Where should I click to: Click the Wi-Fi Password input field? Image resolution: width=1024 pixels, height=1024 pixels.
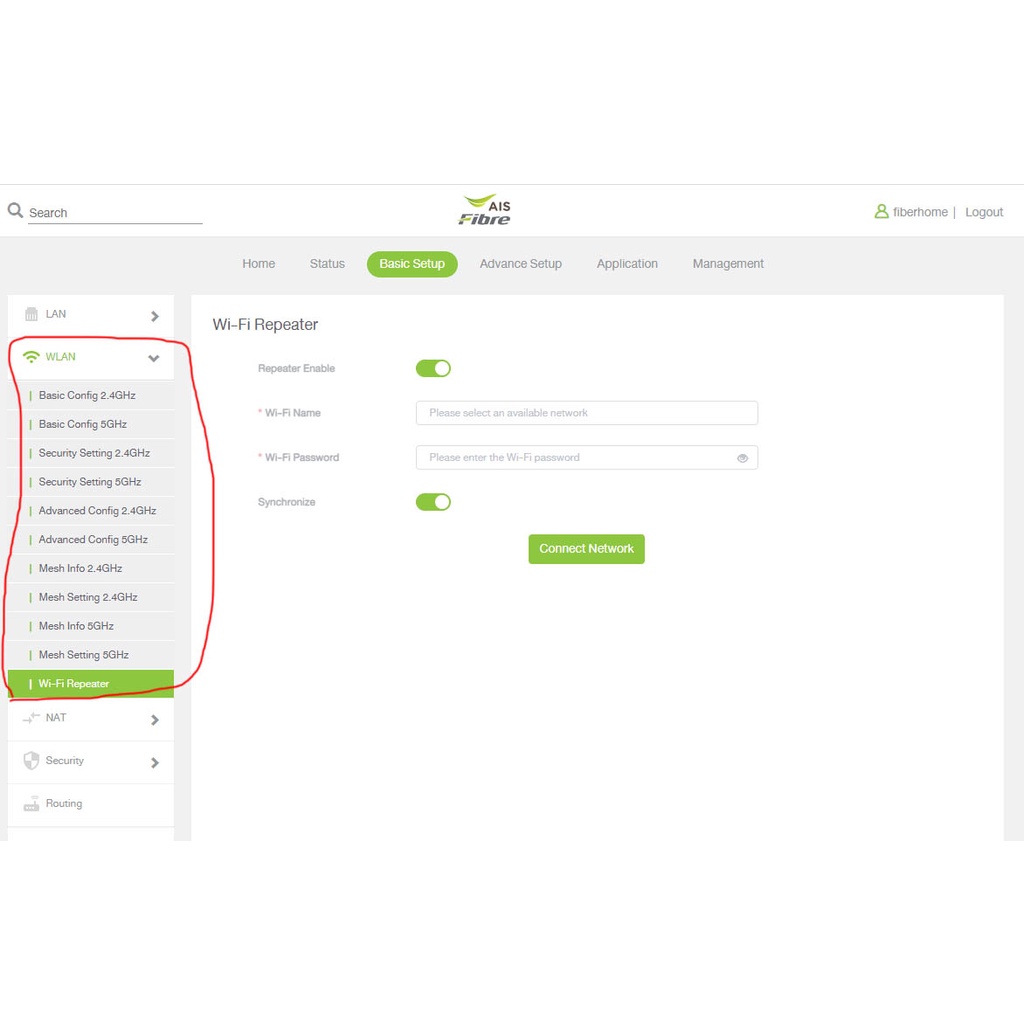[x=575, y=458]
